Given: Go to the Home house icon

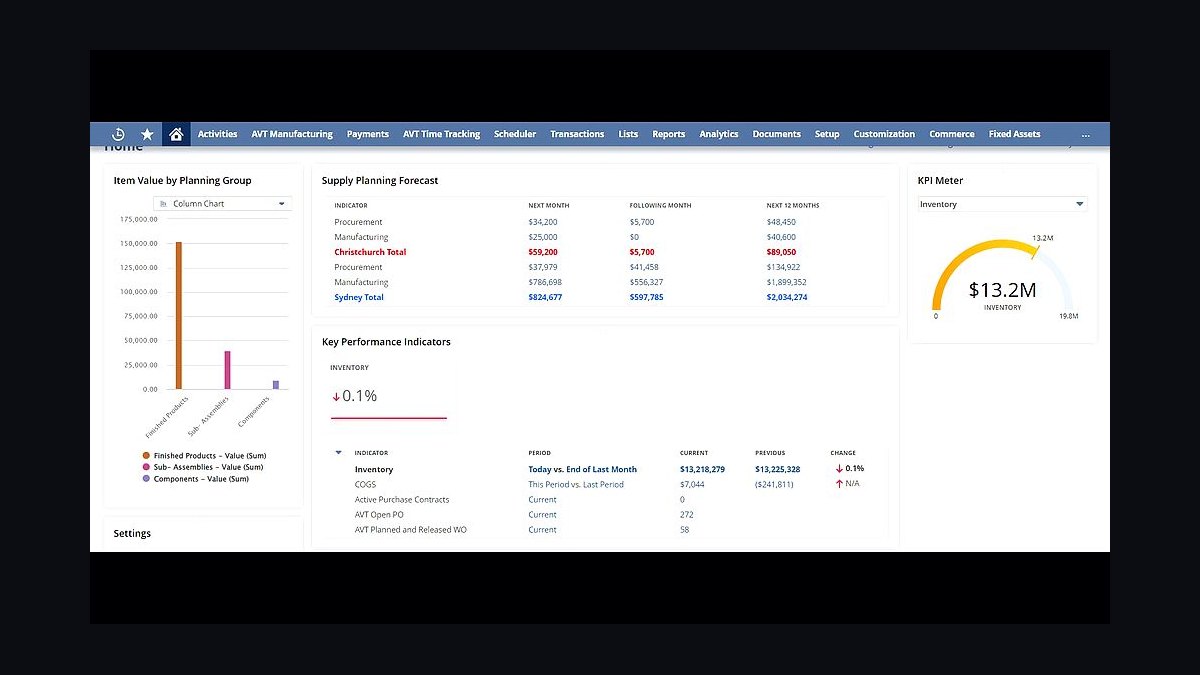Looking at the screenshot, I should pyautogui.click(x=176, y=134).
